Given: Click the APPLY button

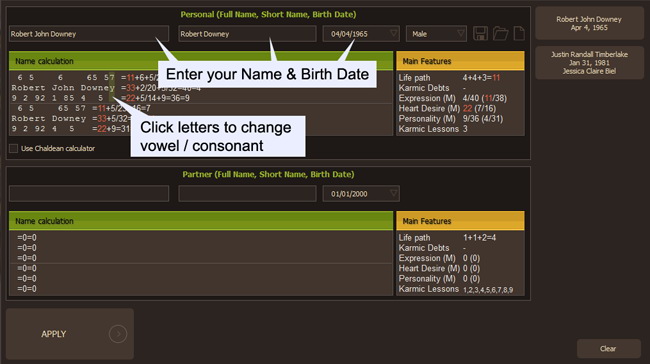Looking at the screenshot, I should pyautogui.click(x=70, y=334).
